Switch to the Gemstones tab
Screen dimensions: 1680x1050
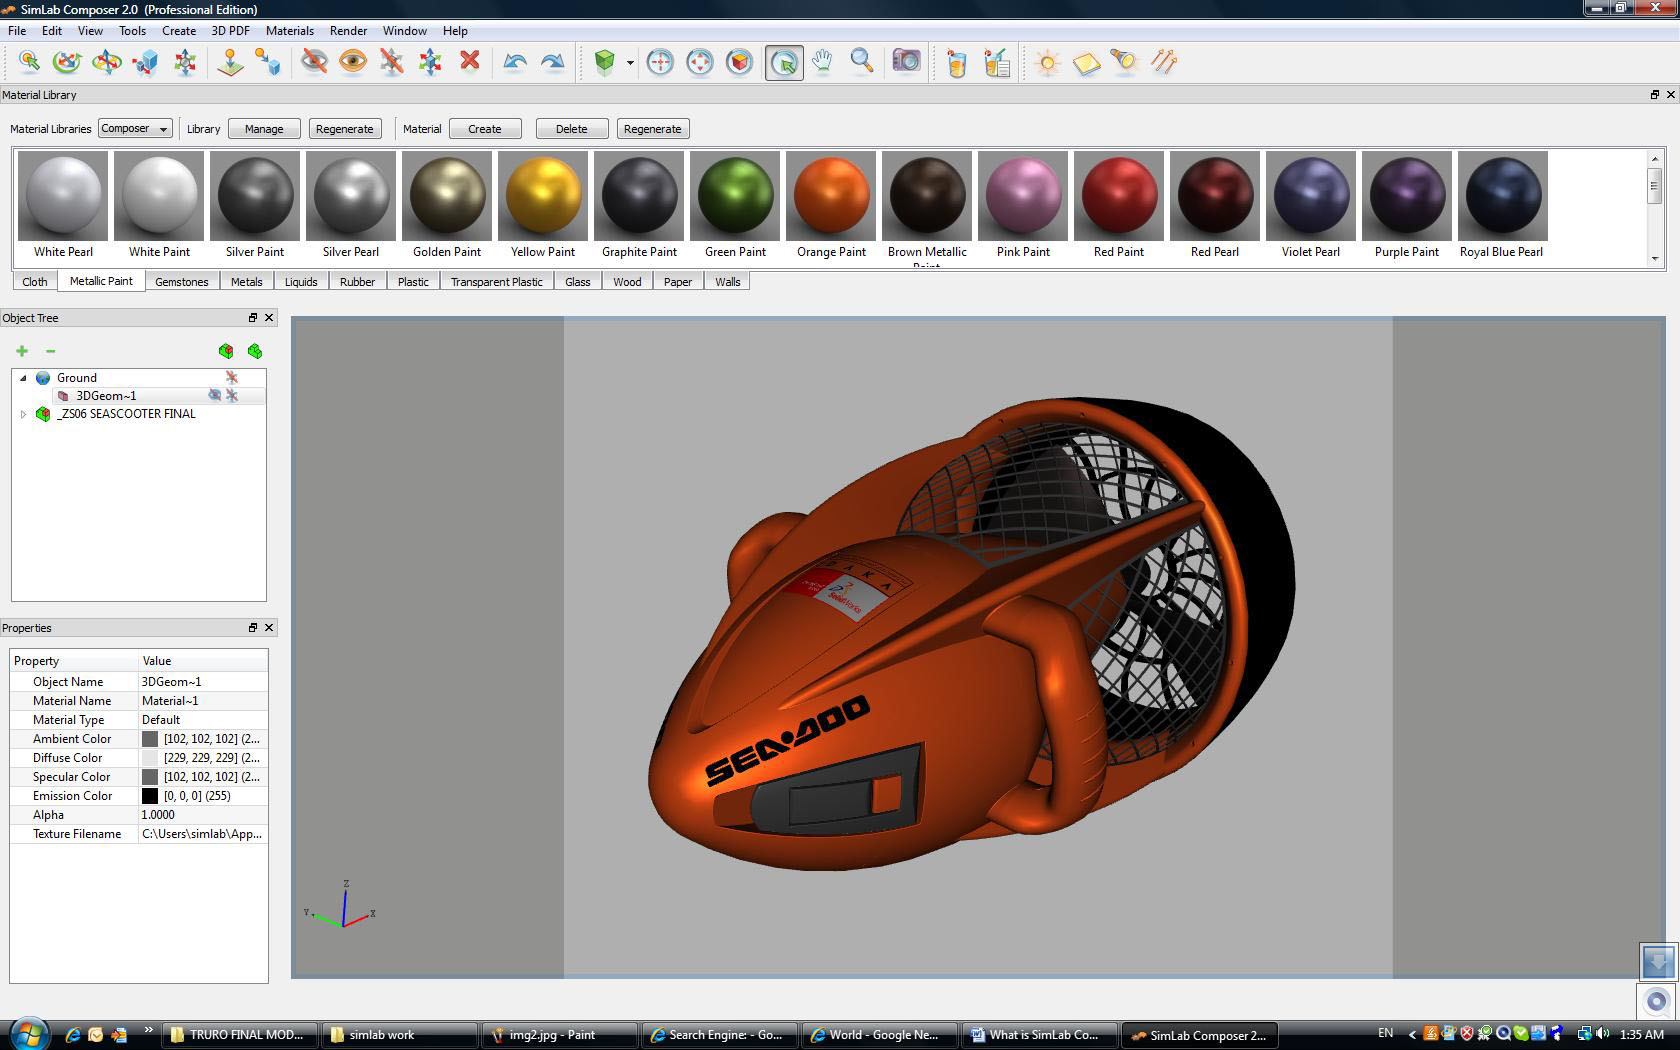pyautogui.click(x=182, y=282)
